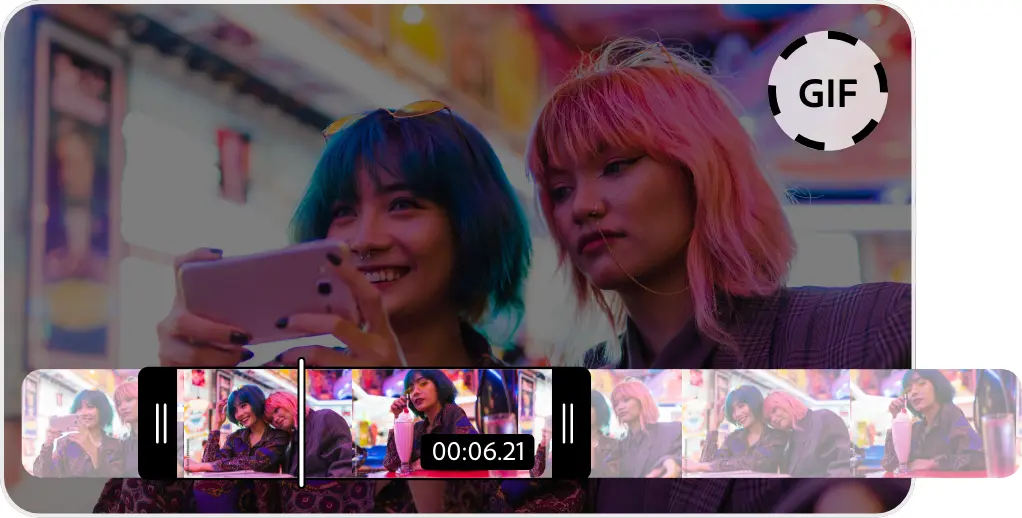This screenshot has width=1022, height=518.
Task: Select the last dimmed milkshake frame in the strip
Action: coord(934,423)
